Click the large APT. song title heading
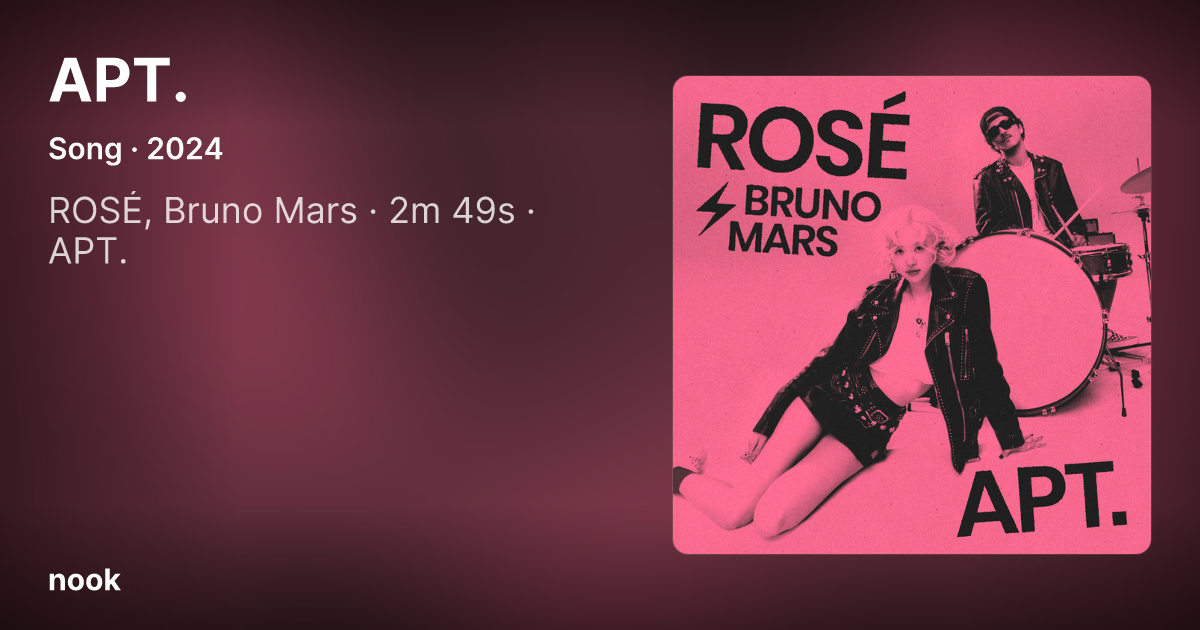The width and height of the screenshot is (1200, 630). (x=119, y=79)
